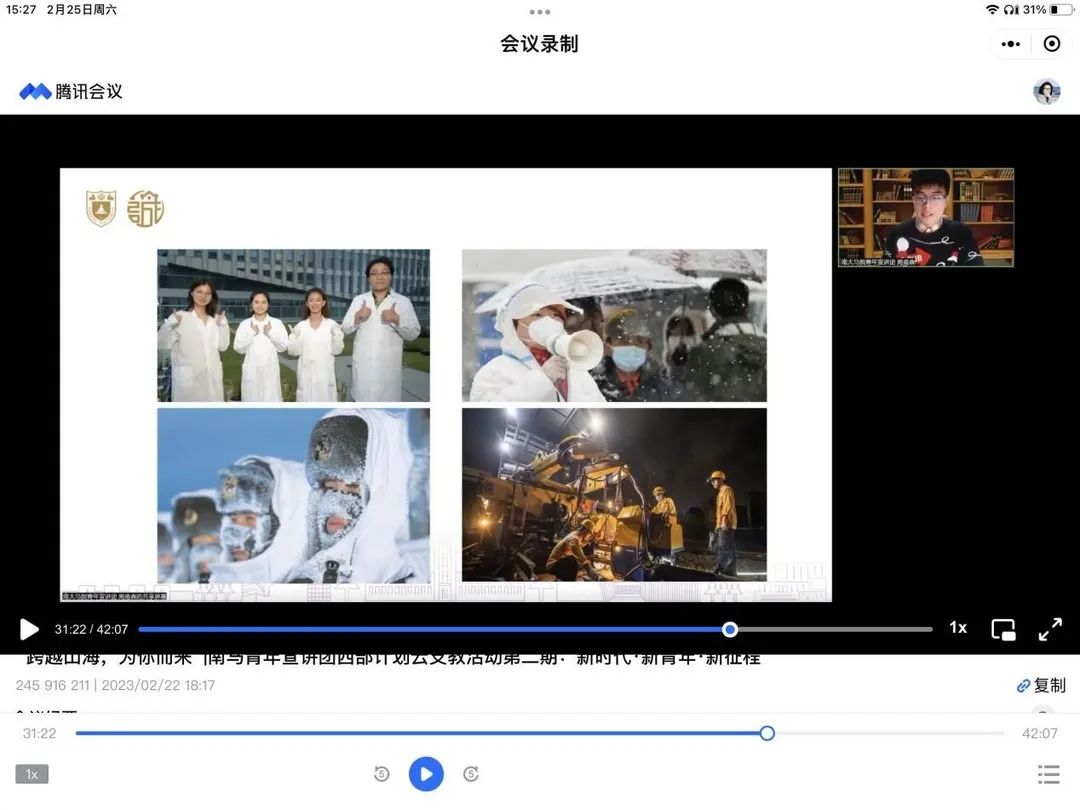Enable picture-in-picture mode
Viewport: 1080px width, 810px height.
[1003, 629]
